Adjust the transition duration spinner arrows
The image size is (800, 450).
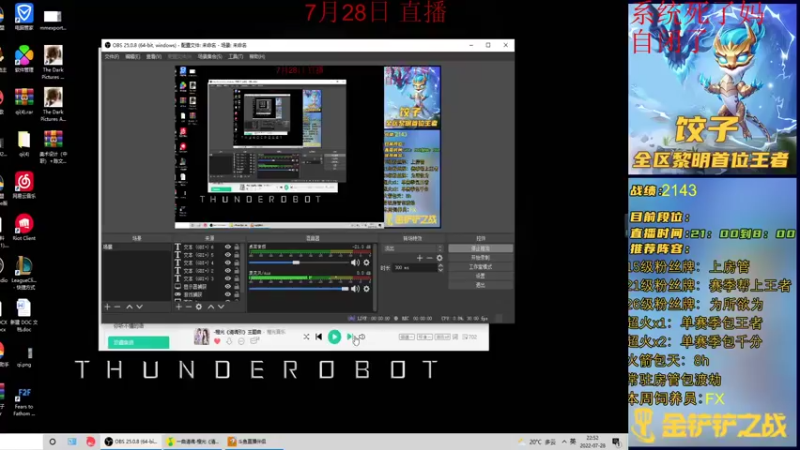440,267
